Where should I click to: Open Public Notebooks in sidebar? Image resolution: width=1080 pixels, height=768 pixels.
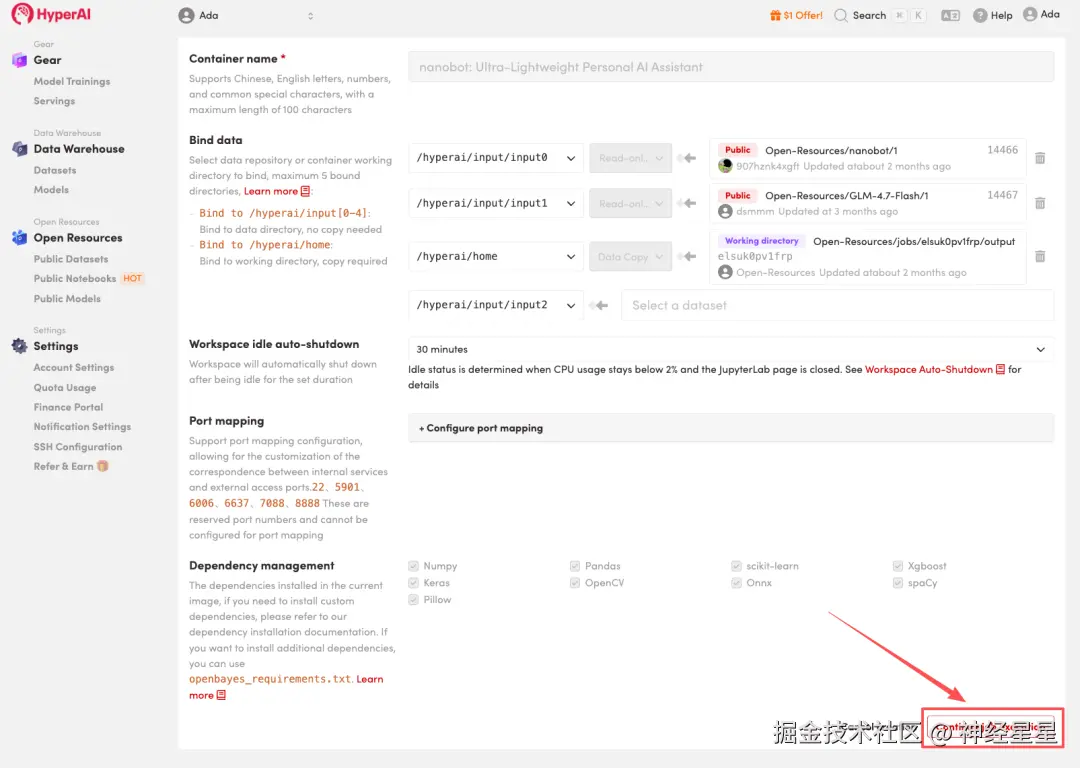[x=75, y=278]
